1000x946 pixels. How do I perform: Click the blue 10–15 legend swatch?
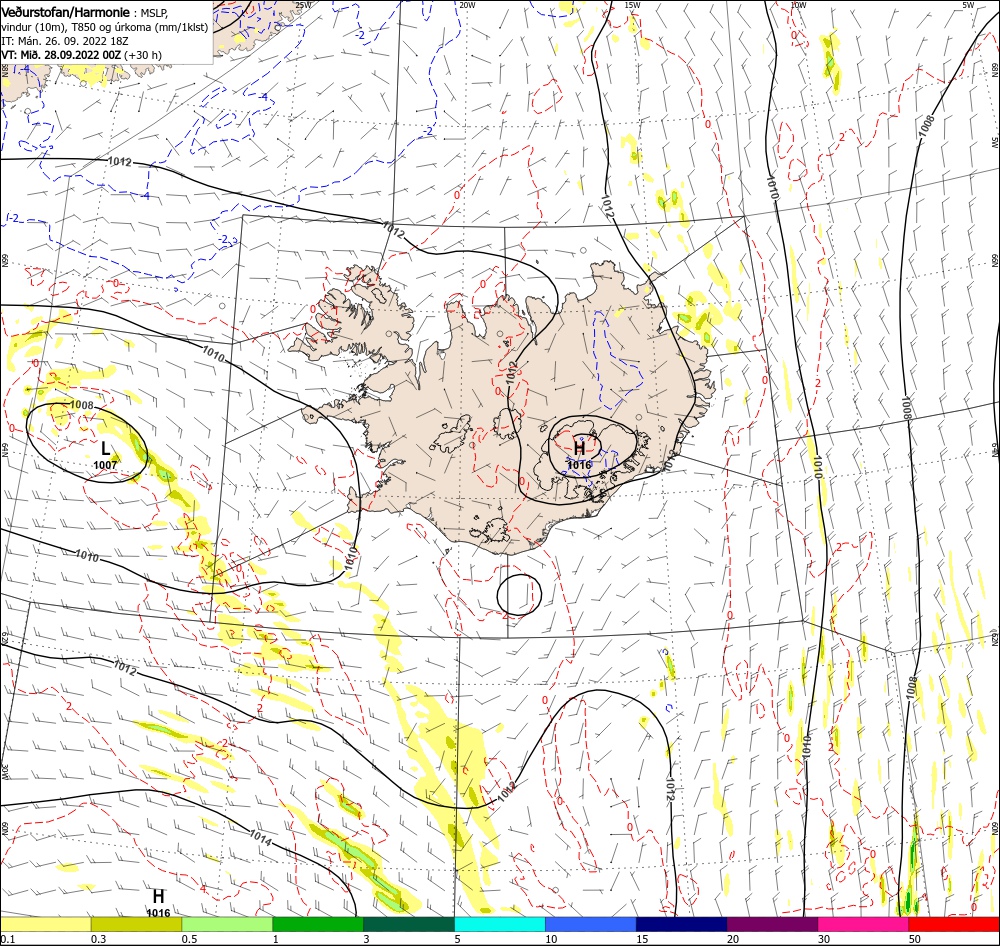[x=591, y=924]
